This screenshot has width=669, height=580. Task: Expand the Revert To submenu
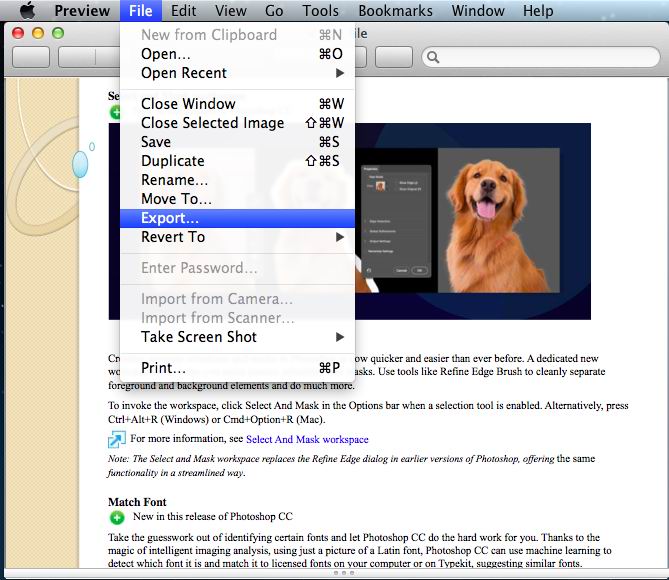coord(237,237)
